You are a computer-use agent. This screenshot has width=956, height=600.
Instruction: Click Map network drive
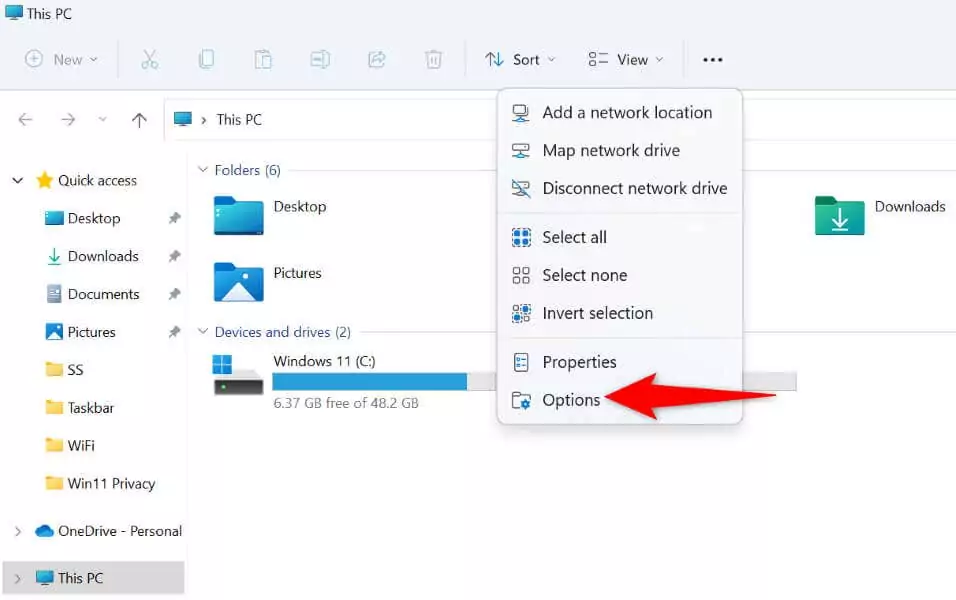610,150
